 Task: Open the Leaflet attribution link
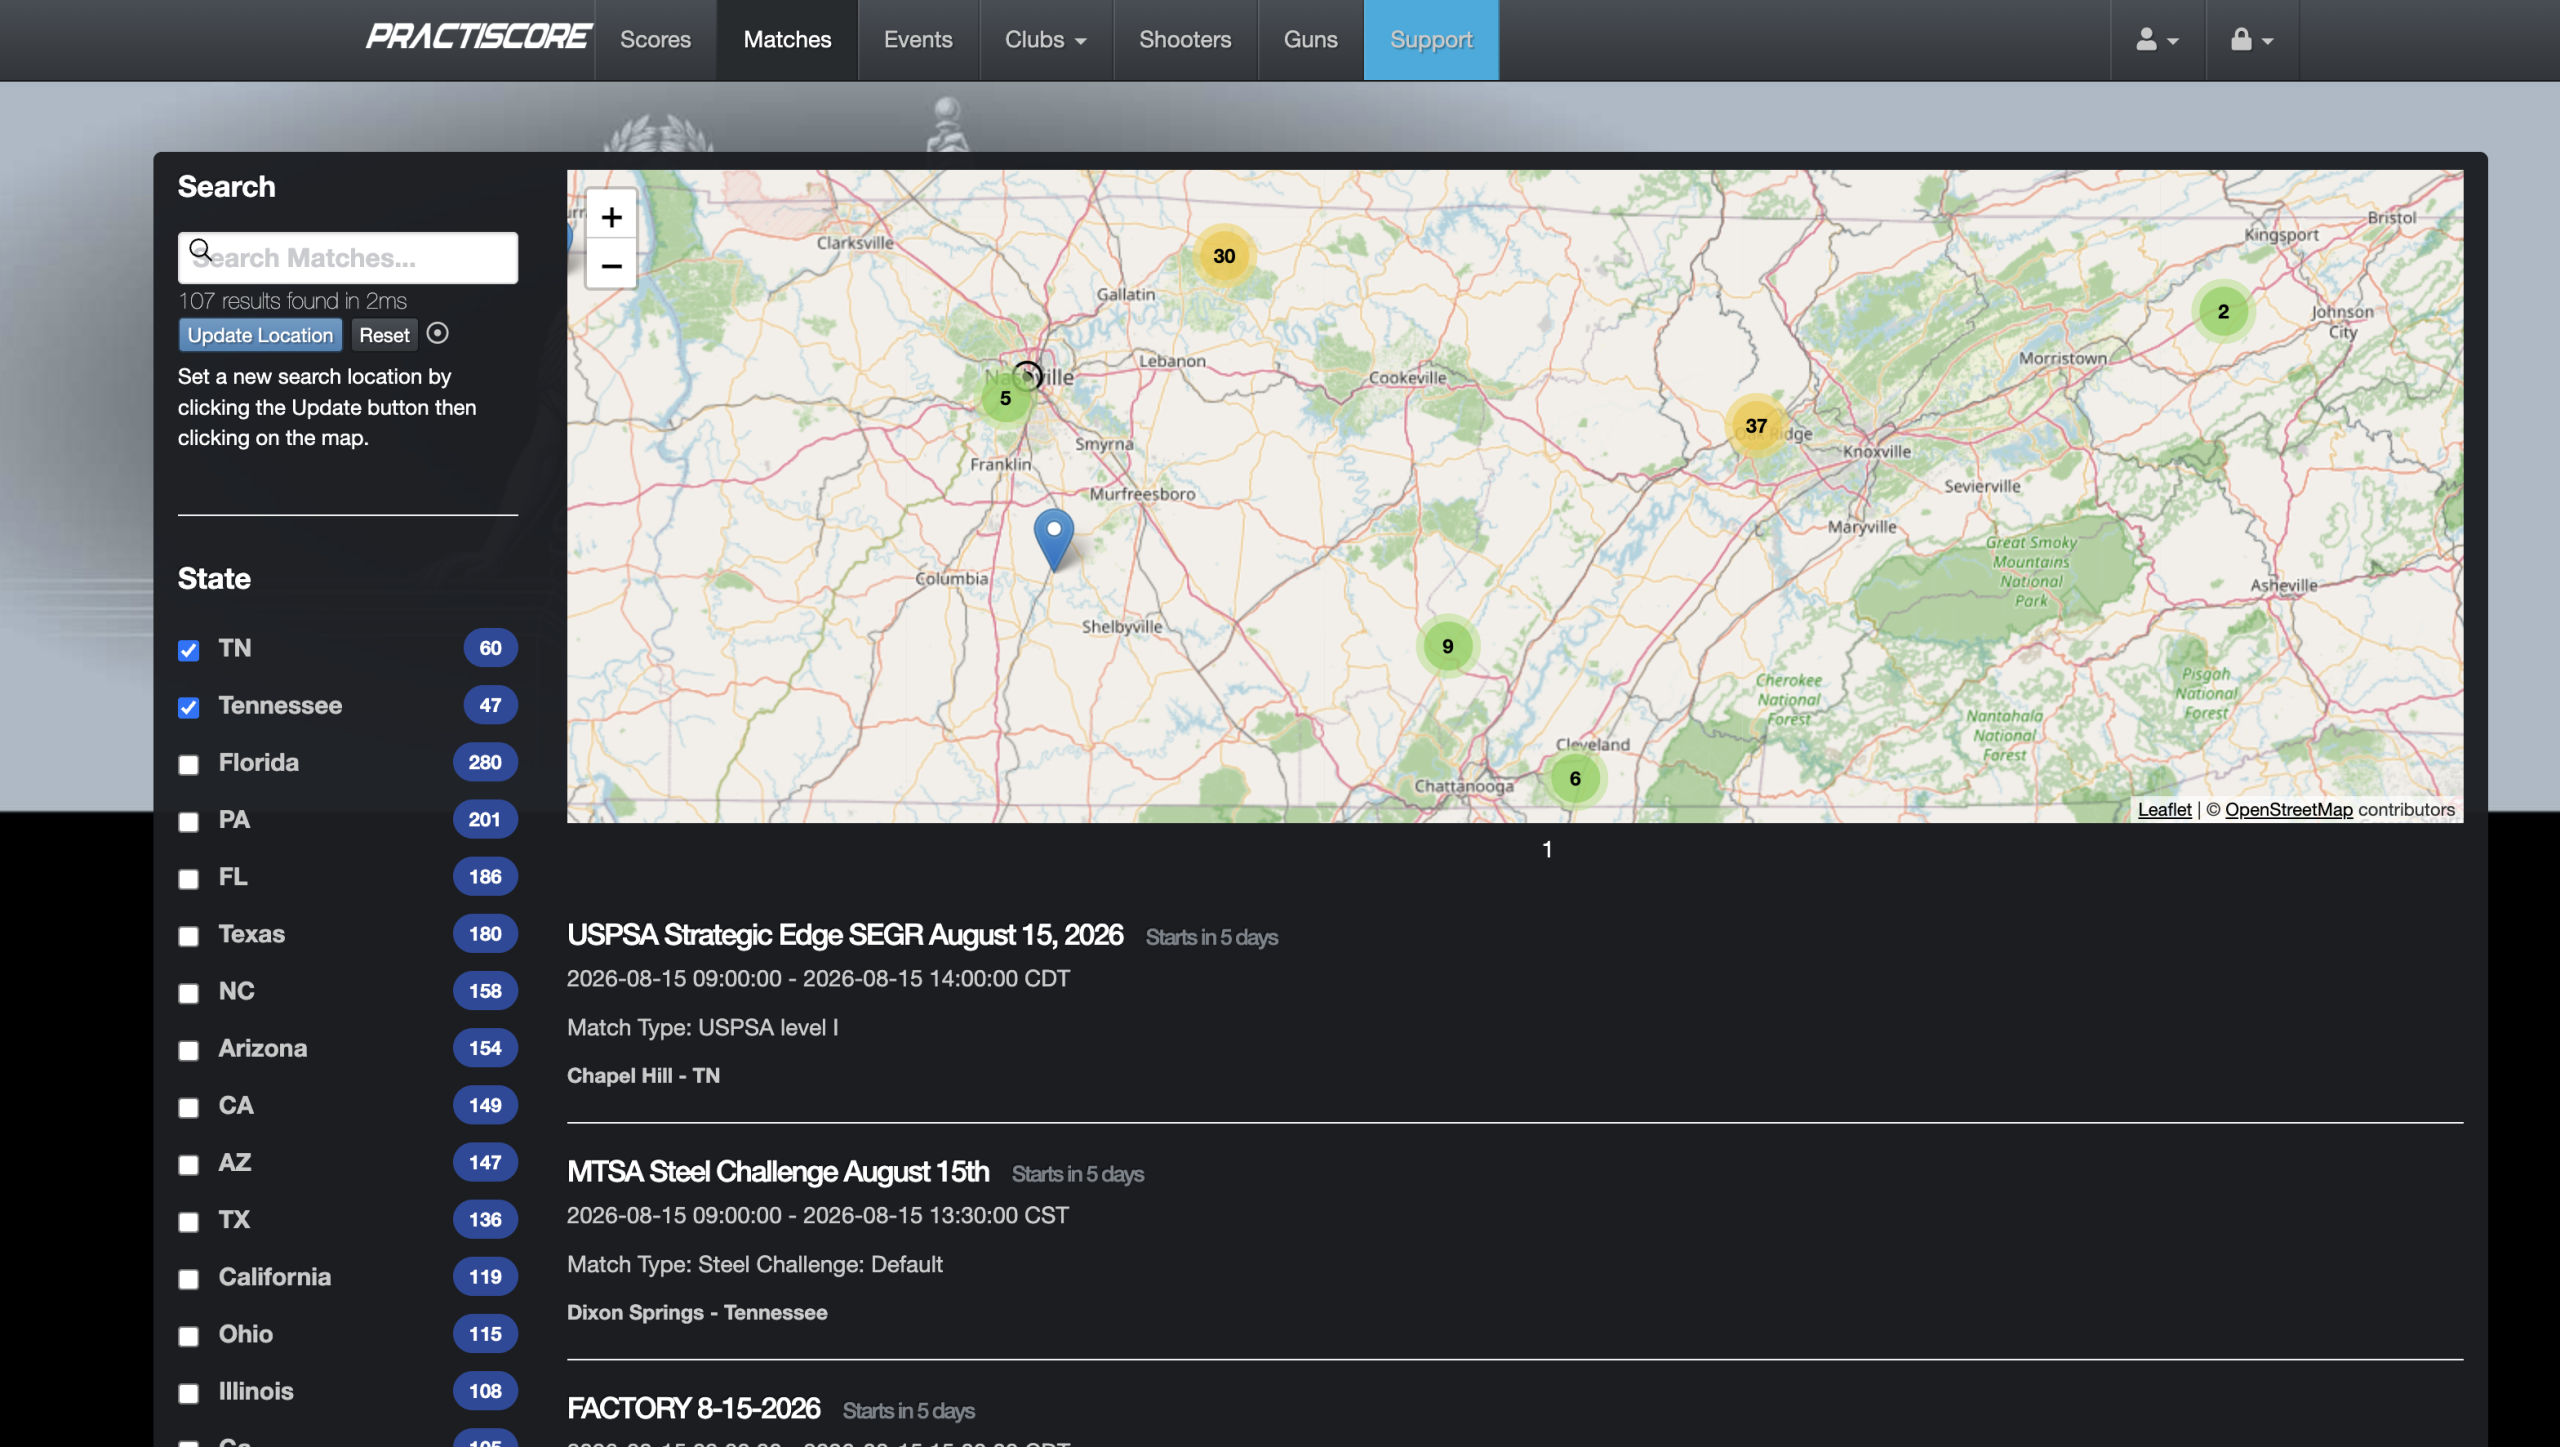(2164, 809)
